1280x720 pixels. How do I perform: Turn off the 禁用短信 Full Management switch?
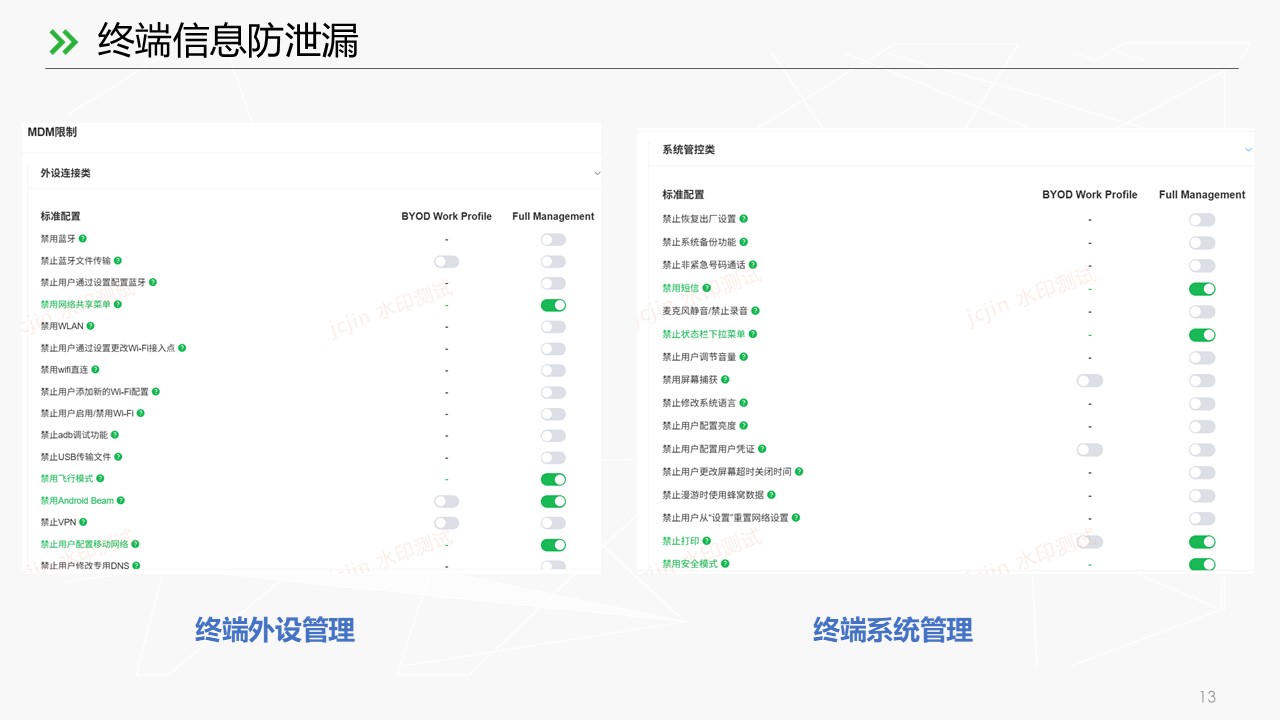(1202, 289)
